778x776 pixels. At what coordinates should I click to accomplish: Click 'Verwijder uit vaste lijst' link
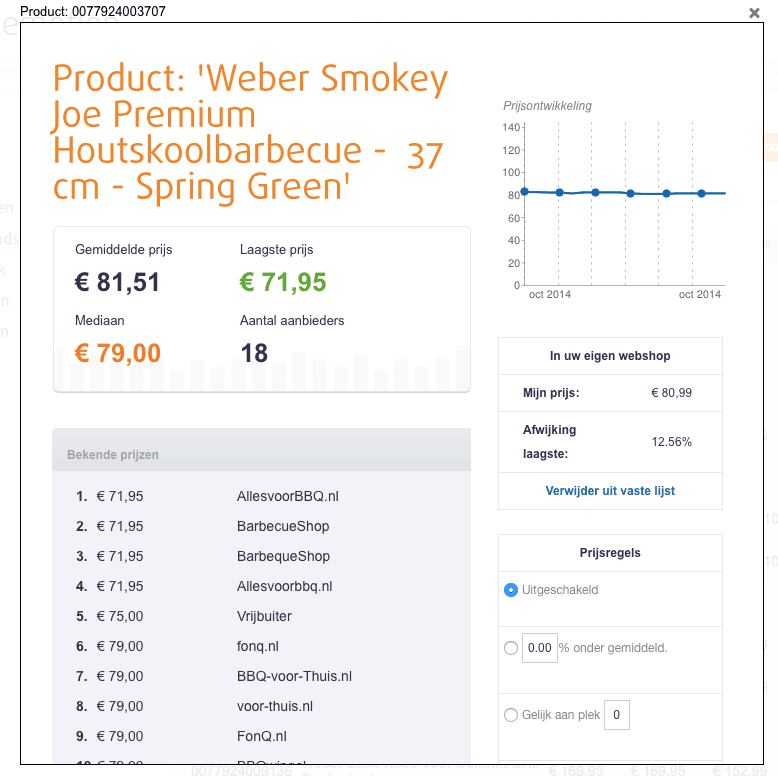pos(610,491)
